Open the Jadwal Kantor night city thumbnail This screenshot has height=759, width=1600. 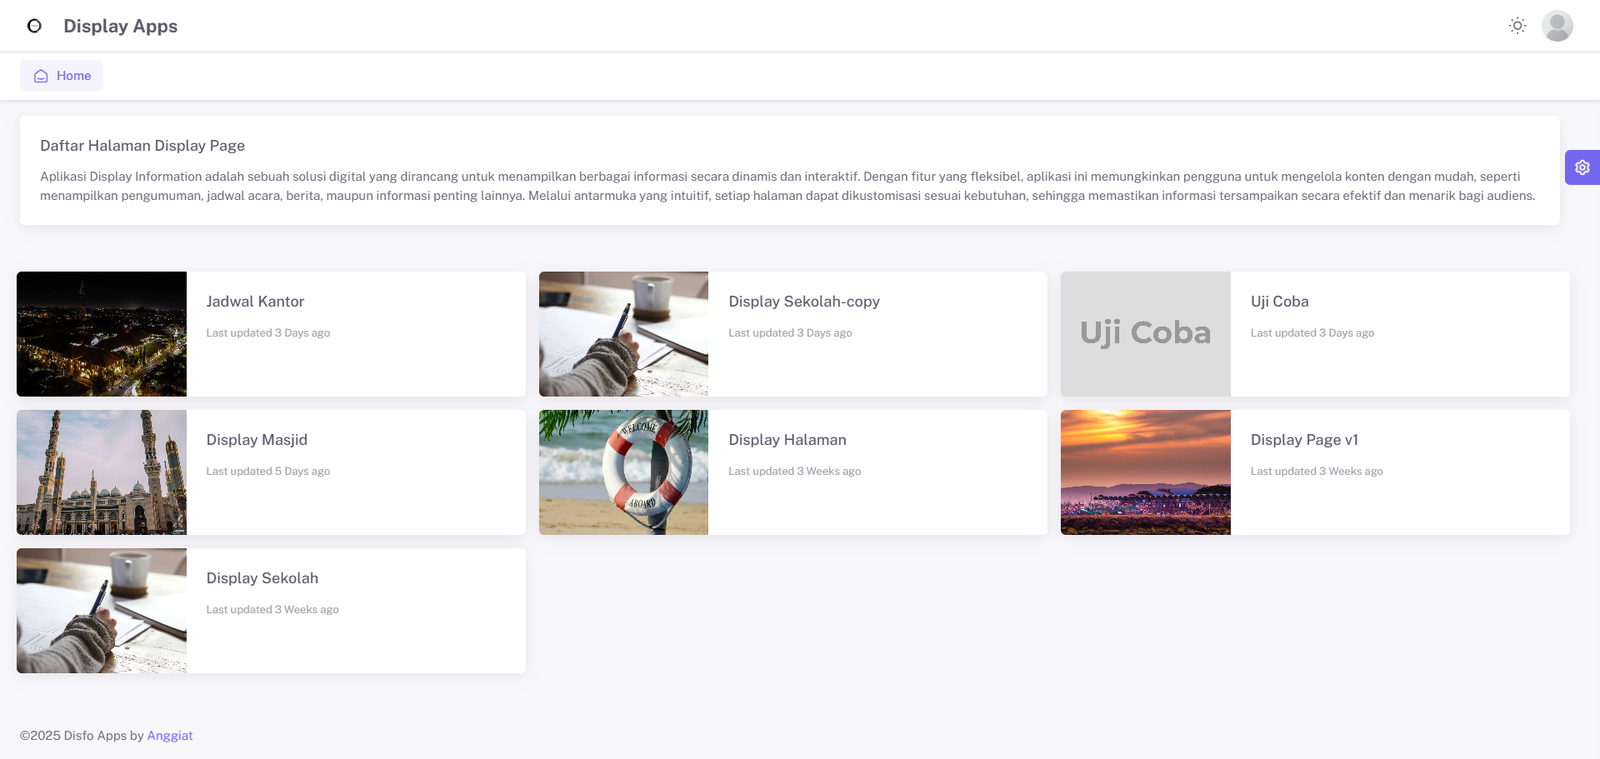(x=102, y=334)
